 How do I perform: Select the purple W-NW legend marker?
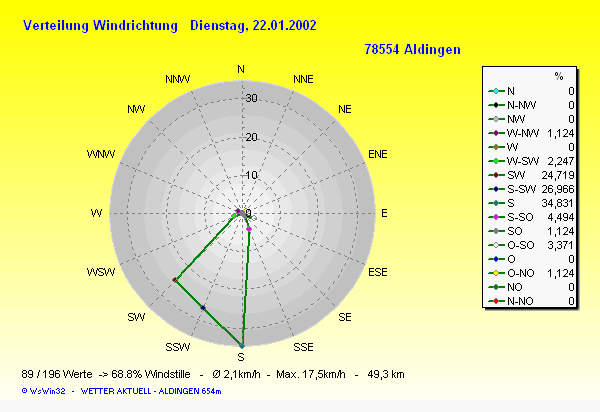pyautogui.click(x=495, y=133)
